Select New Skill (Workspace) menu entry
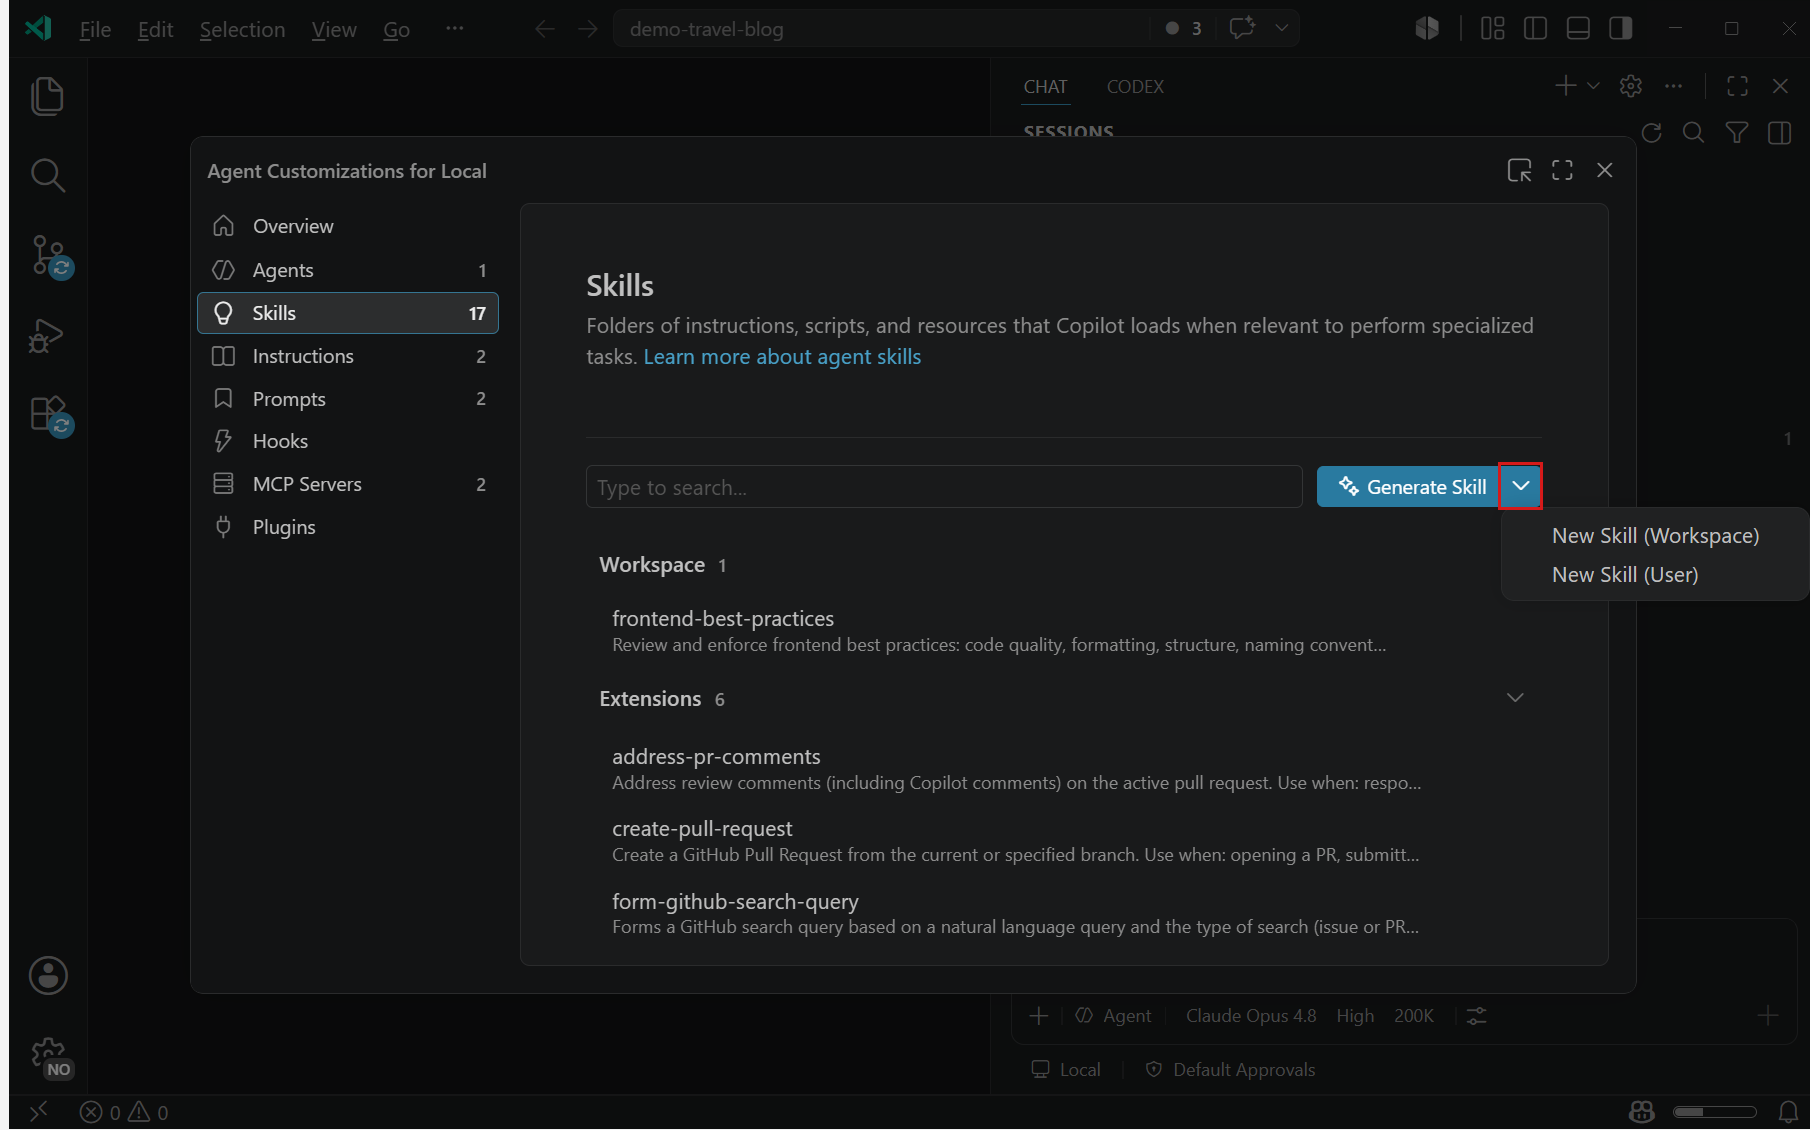The width and height of the screenshot is (1810, 1130). pyautogui.click(x=1655, y=536)
